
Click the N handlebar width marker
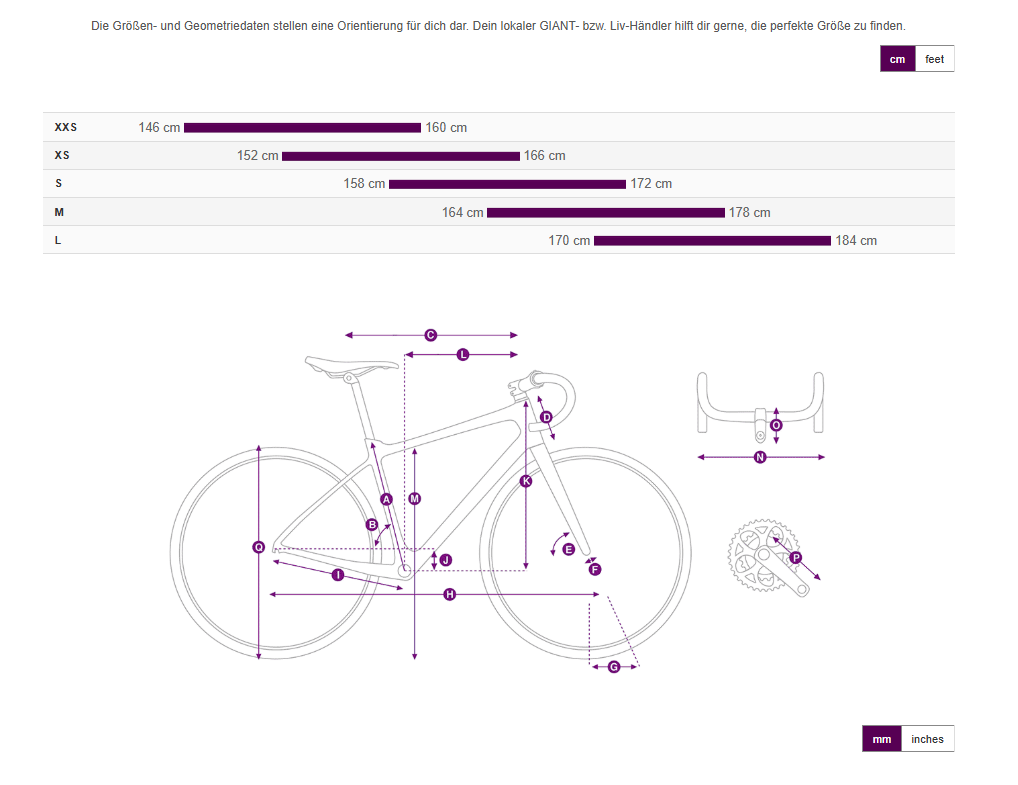pos(760,458)
